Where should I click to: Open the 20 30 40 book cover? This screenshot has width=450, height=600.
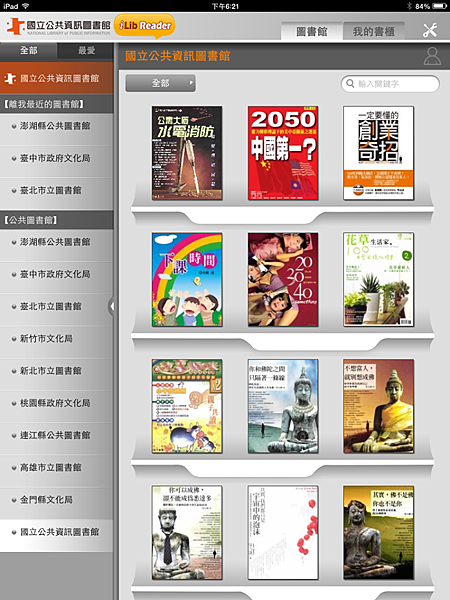[x=283, y=279]
